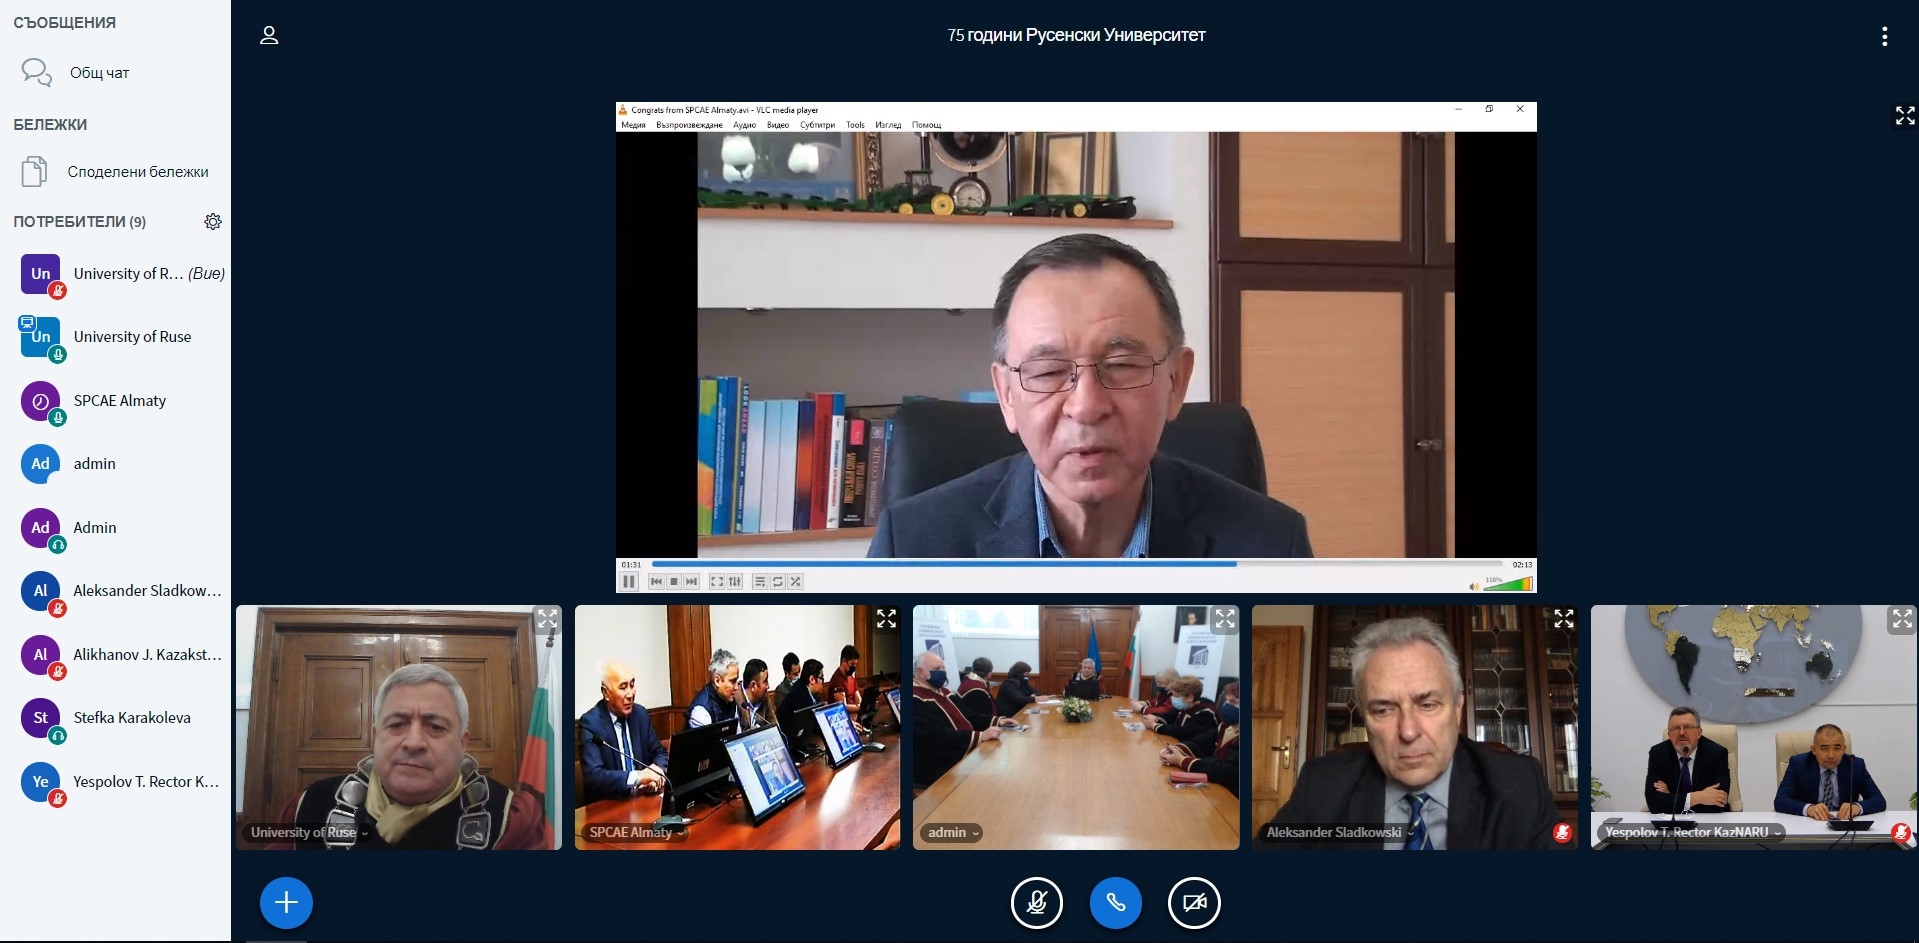
Task: Click the blue plus actions button
Action: click(x=286, y=903)
